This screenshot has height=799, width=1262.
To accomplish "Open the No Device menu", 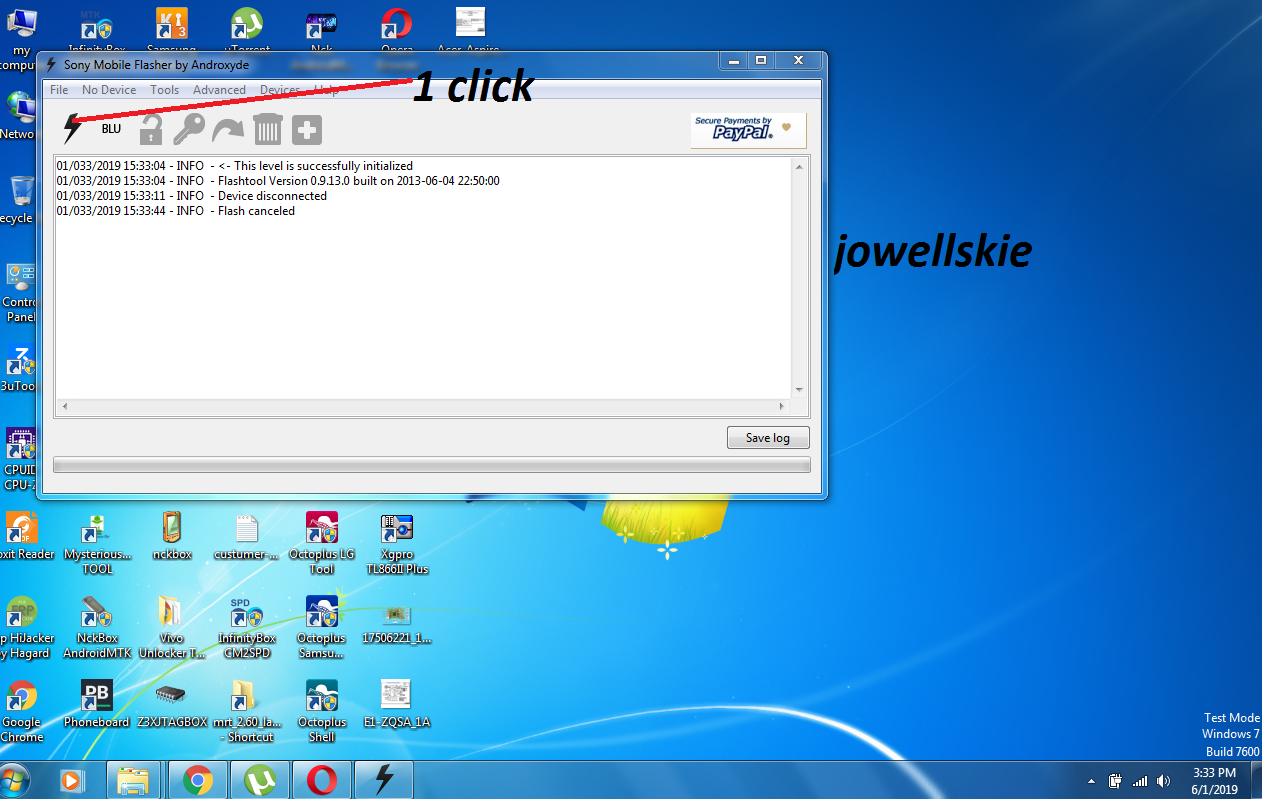I will pos(109,90).
